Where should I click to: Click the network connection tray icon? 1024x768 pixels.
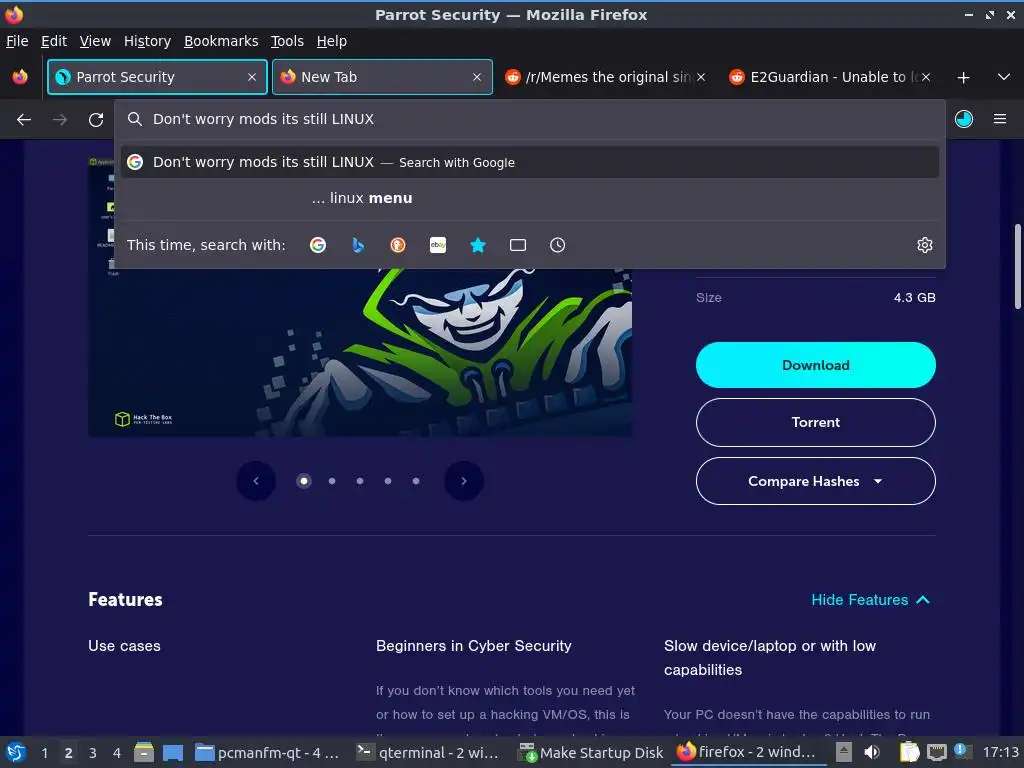(936, 752)
